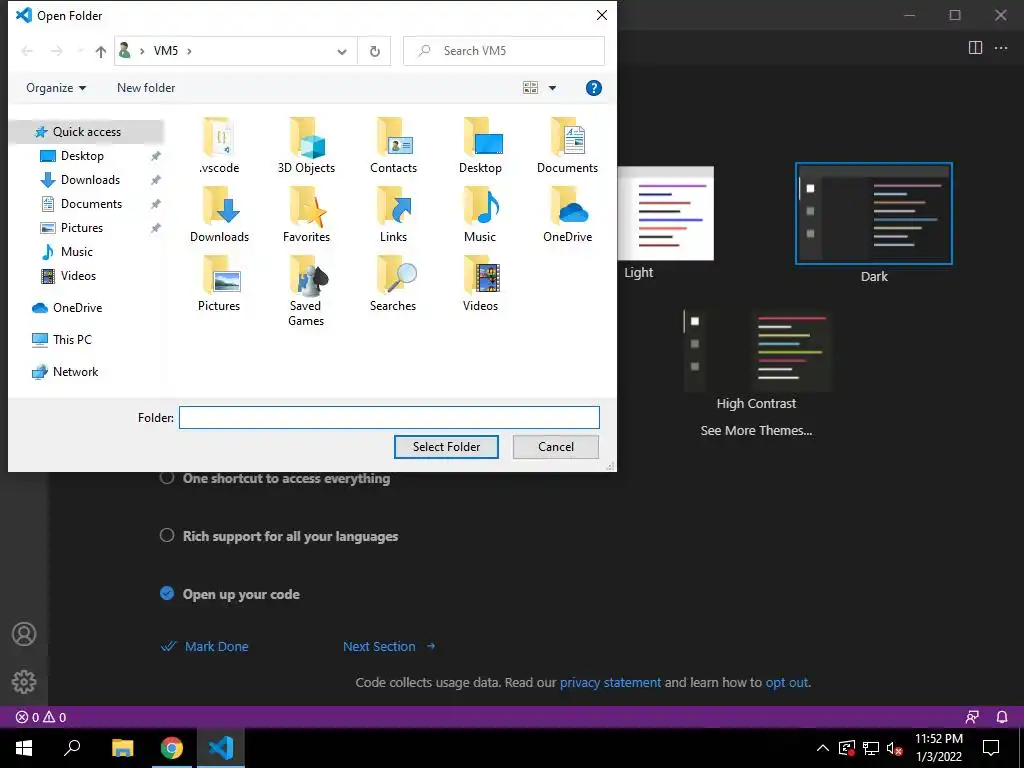
Task: Open Desktop in Quick access list
Action: (x=82, y=156)
